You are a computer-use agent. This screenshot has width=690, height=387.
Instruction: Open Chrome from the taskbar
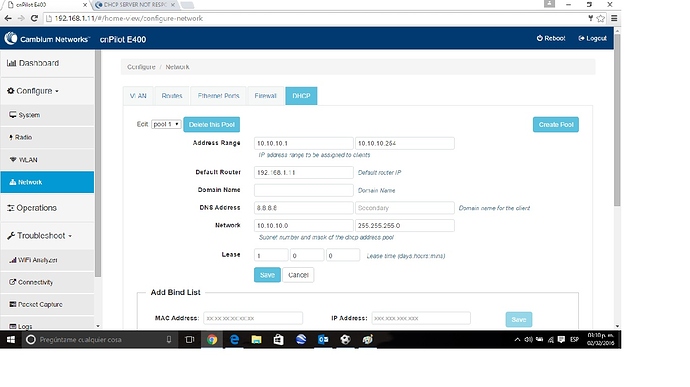point(212,340)
